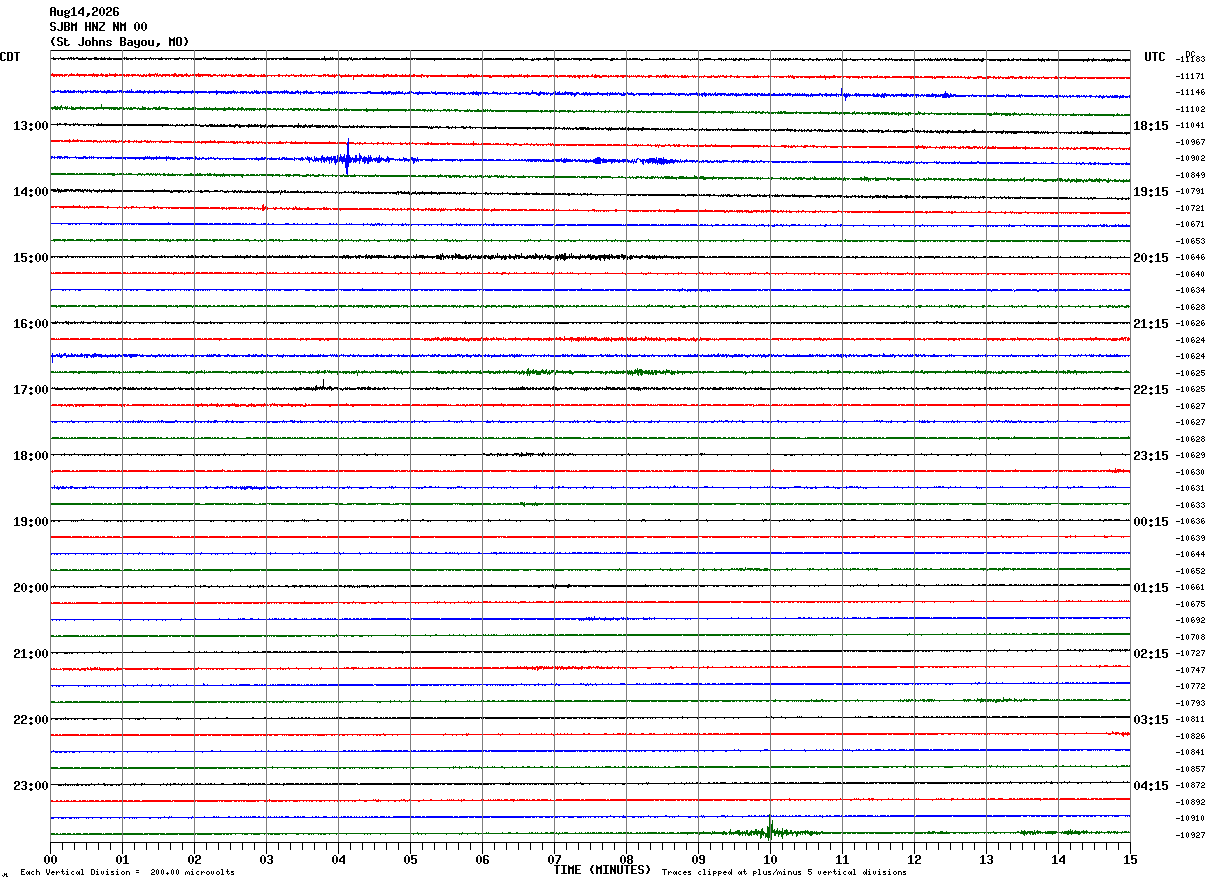Select the SJBM HNZ NM 00 station code
1210x886 pixels.
point(98,27)
